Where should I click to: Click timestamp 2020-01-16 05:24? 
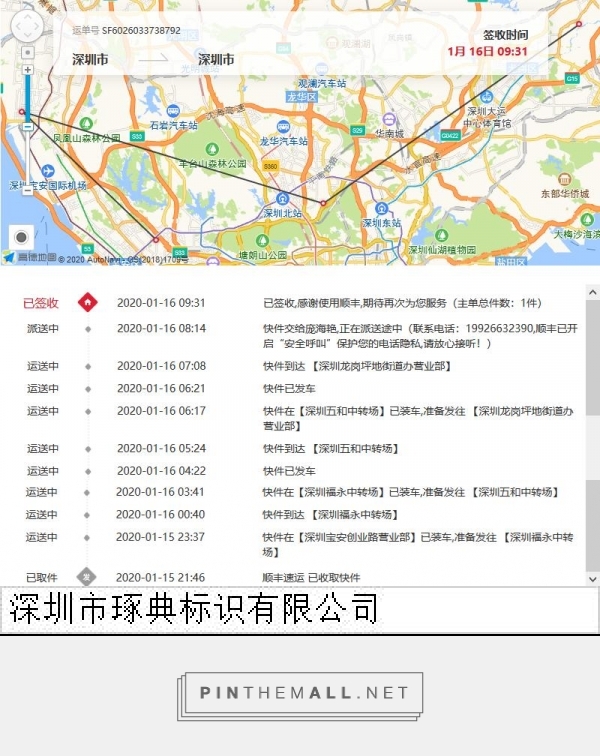pyautogui.click(x=161, y=448)
